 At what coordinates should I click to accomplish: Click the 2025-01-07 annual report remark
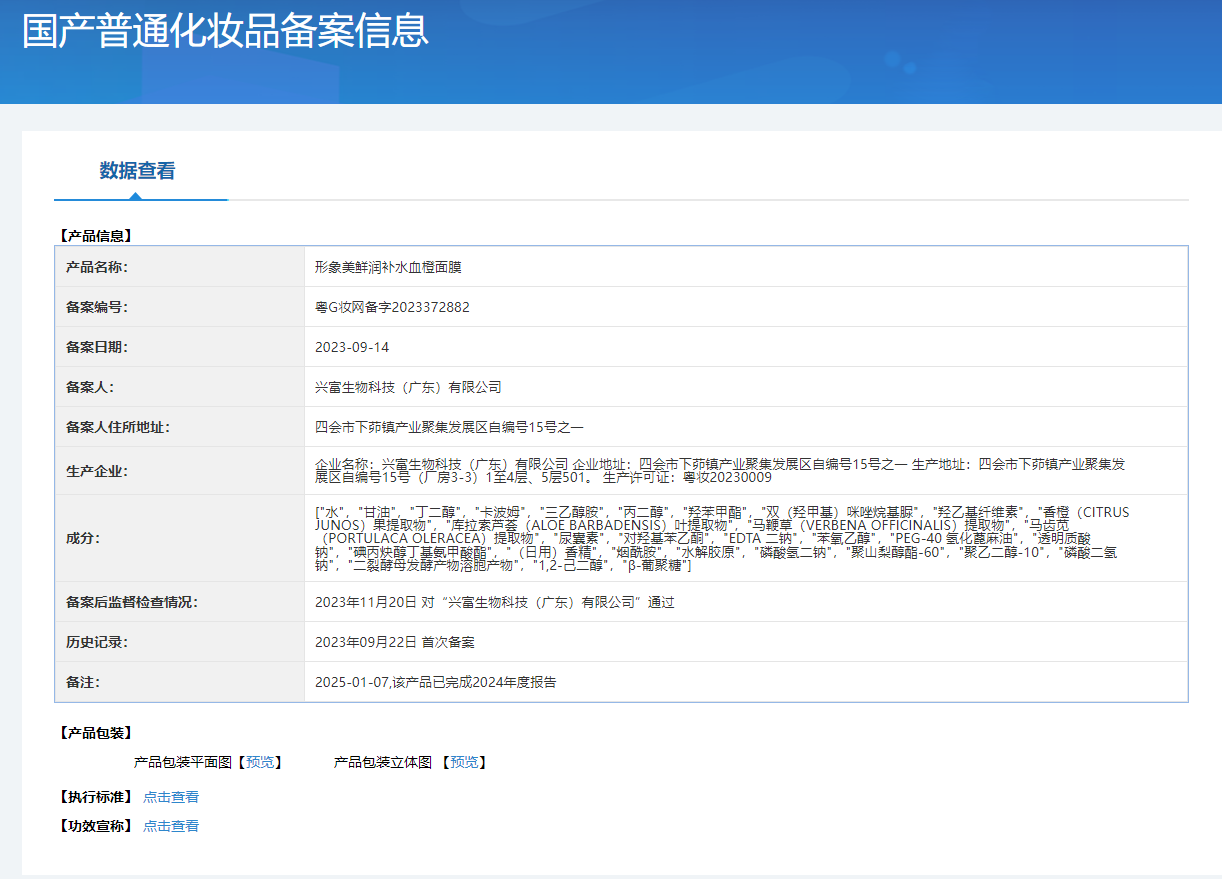435,682
